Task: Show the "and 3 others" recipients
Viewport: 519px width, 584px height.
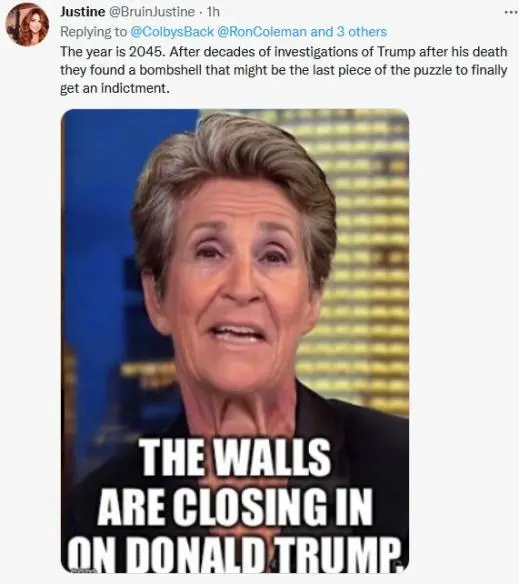Action: (x=349, y=32)
